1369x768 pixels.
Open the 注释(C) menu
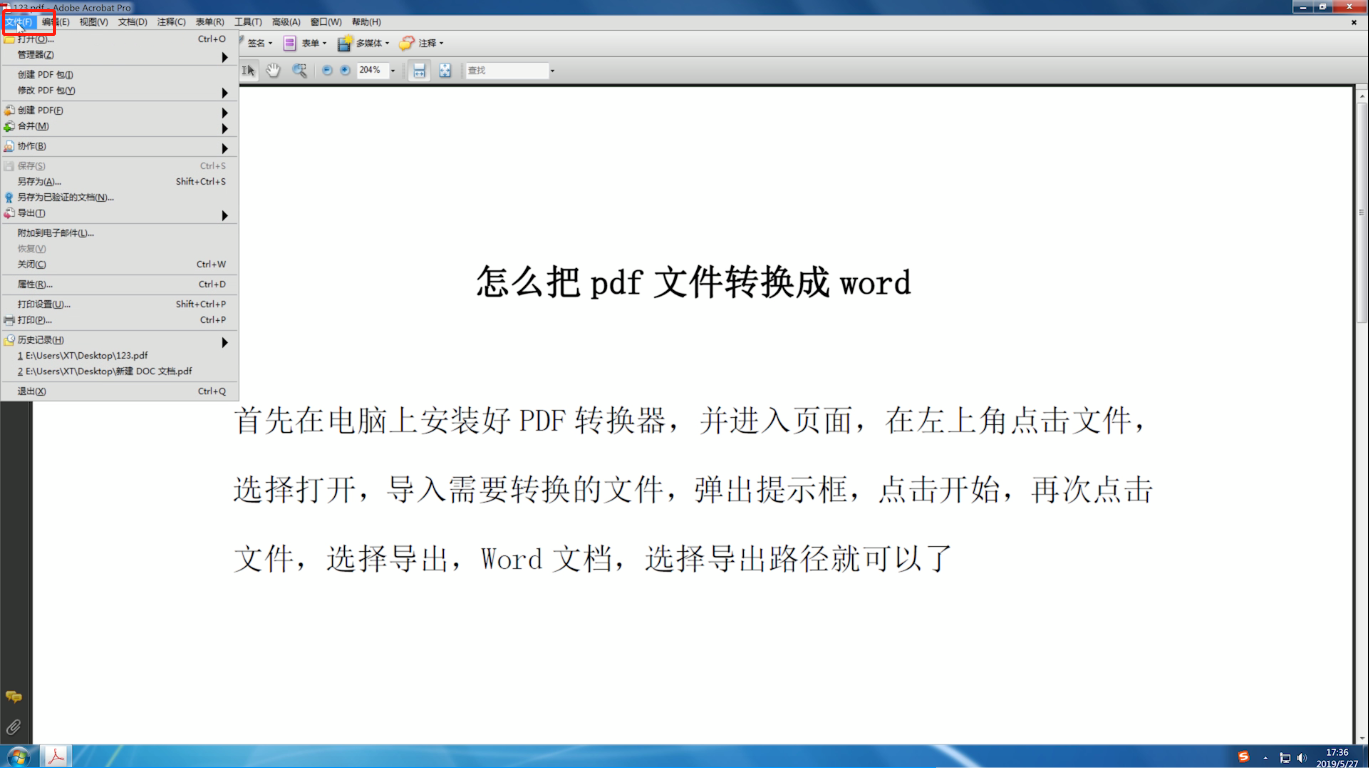pyautogui.click(x=171, y=22)
